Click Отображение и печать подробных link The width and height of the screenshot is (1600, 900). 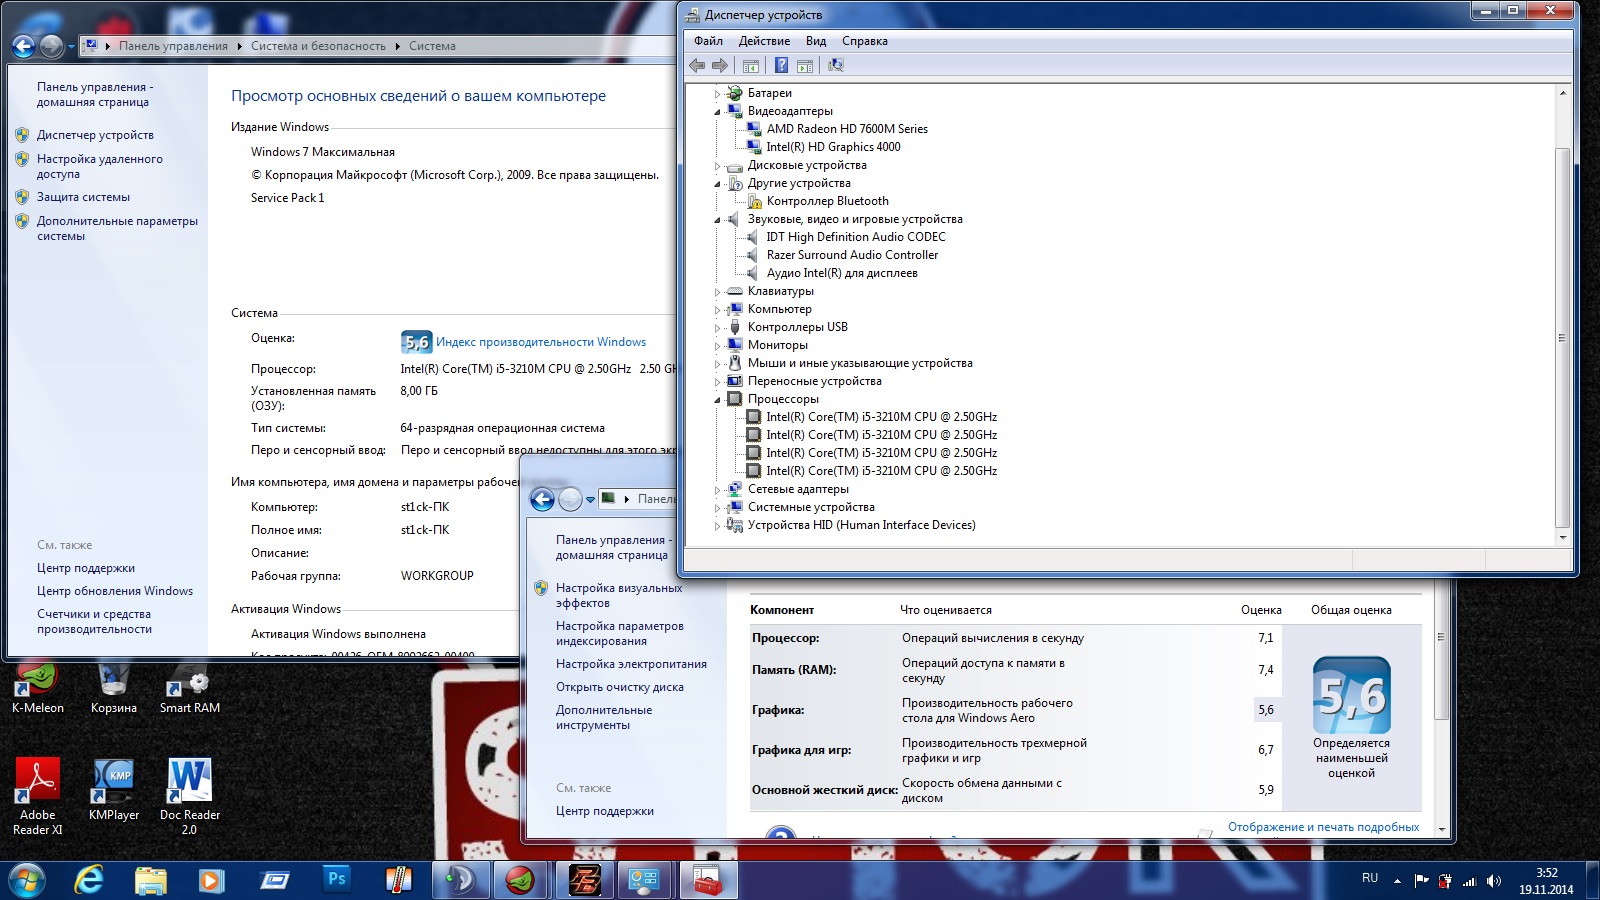1323,827
